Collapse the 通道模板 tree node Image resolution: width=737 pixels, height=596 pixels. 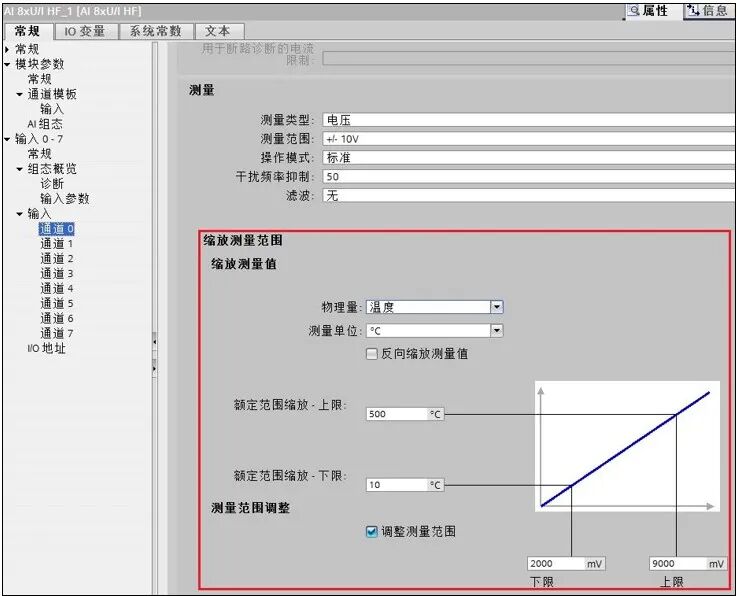19,94
